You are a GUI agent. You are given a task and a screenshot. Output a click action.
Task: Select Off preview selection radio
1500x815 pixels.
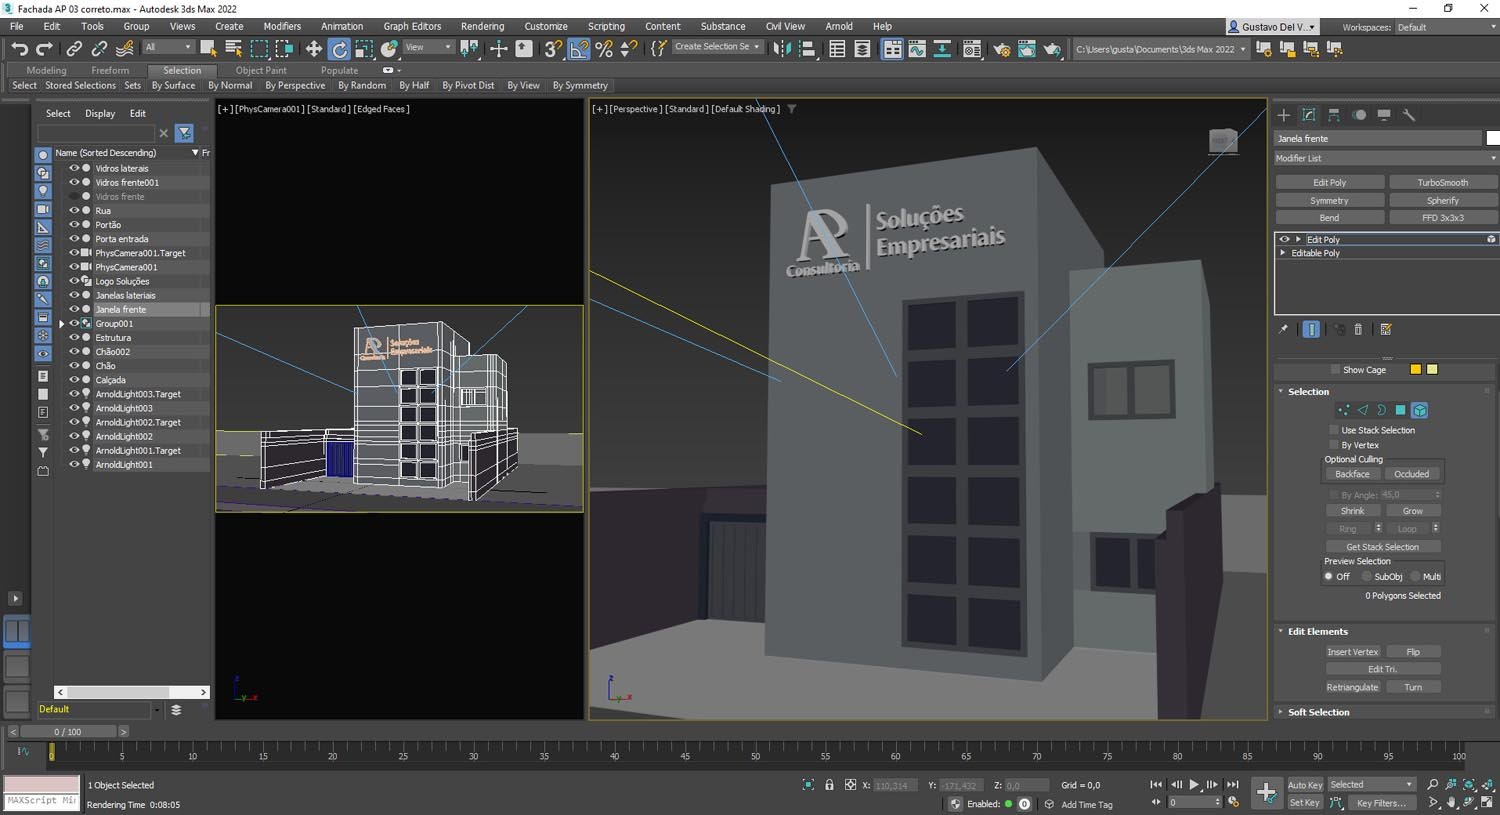(x=1329, y=577)
